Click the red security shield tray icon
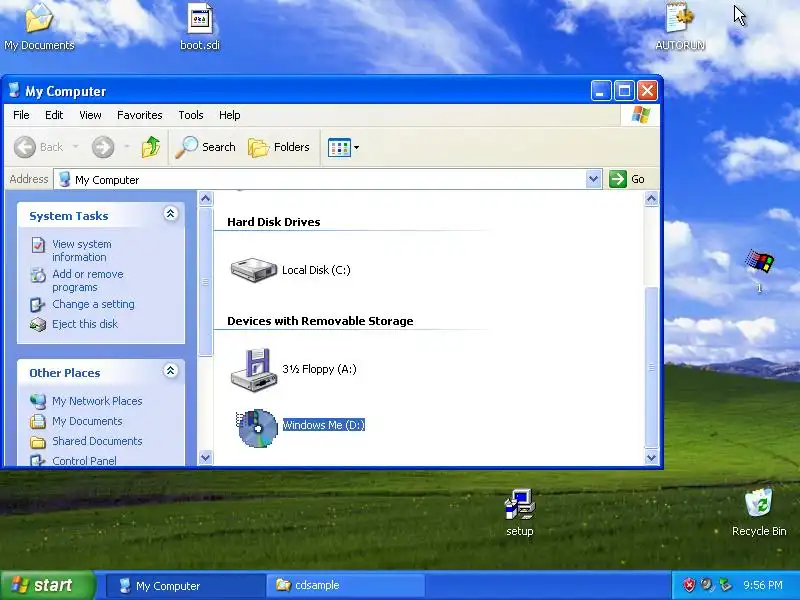The height and width of the screenshot is (600, 800). (x=689, y=585)
